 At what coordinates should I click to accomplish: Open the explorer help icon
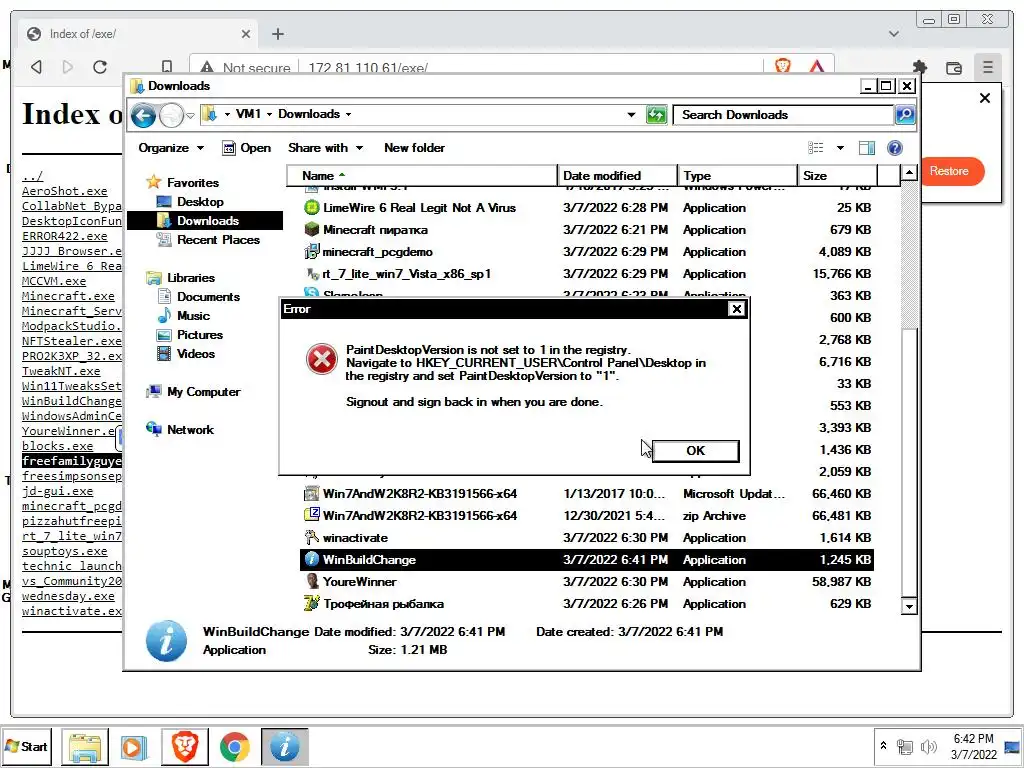[x=895, y=148]
